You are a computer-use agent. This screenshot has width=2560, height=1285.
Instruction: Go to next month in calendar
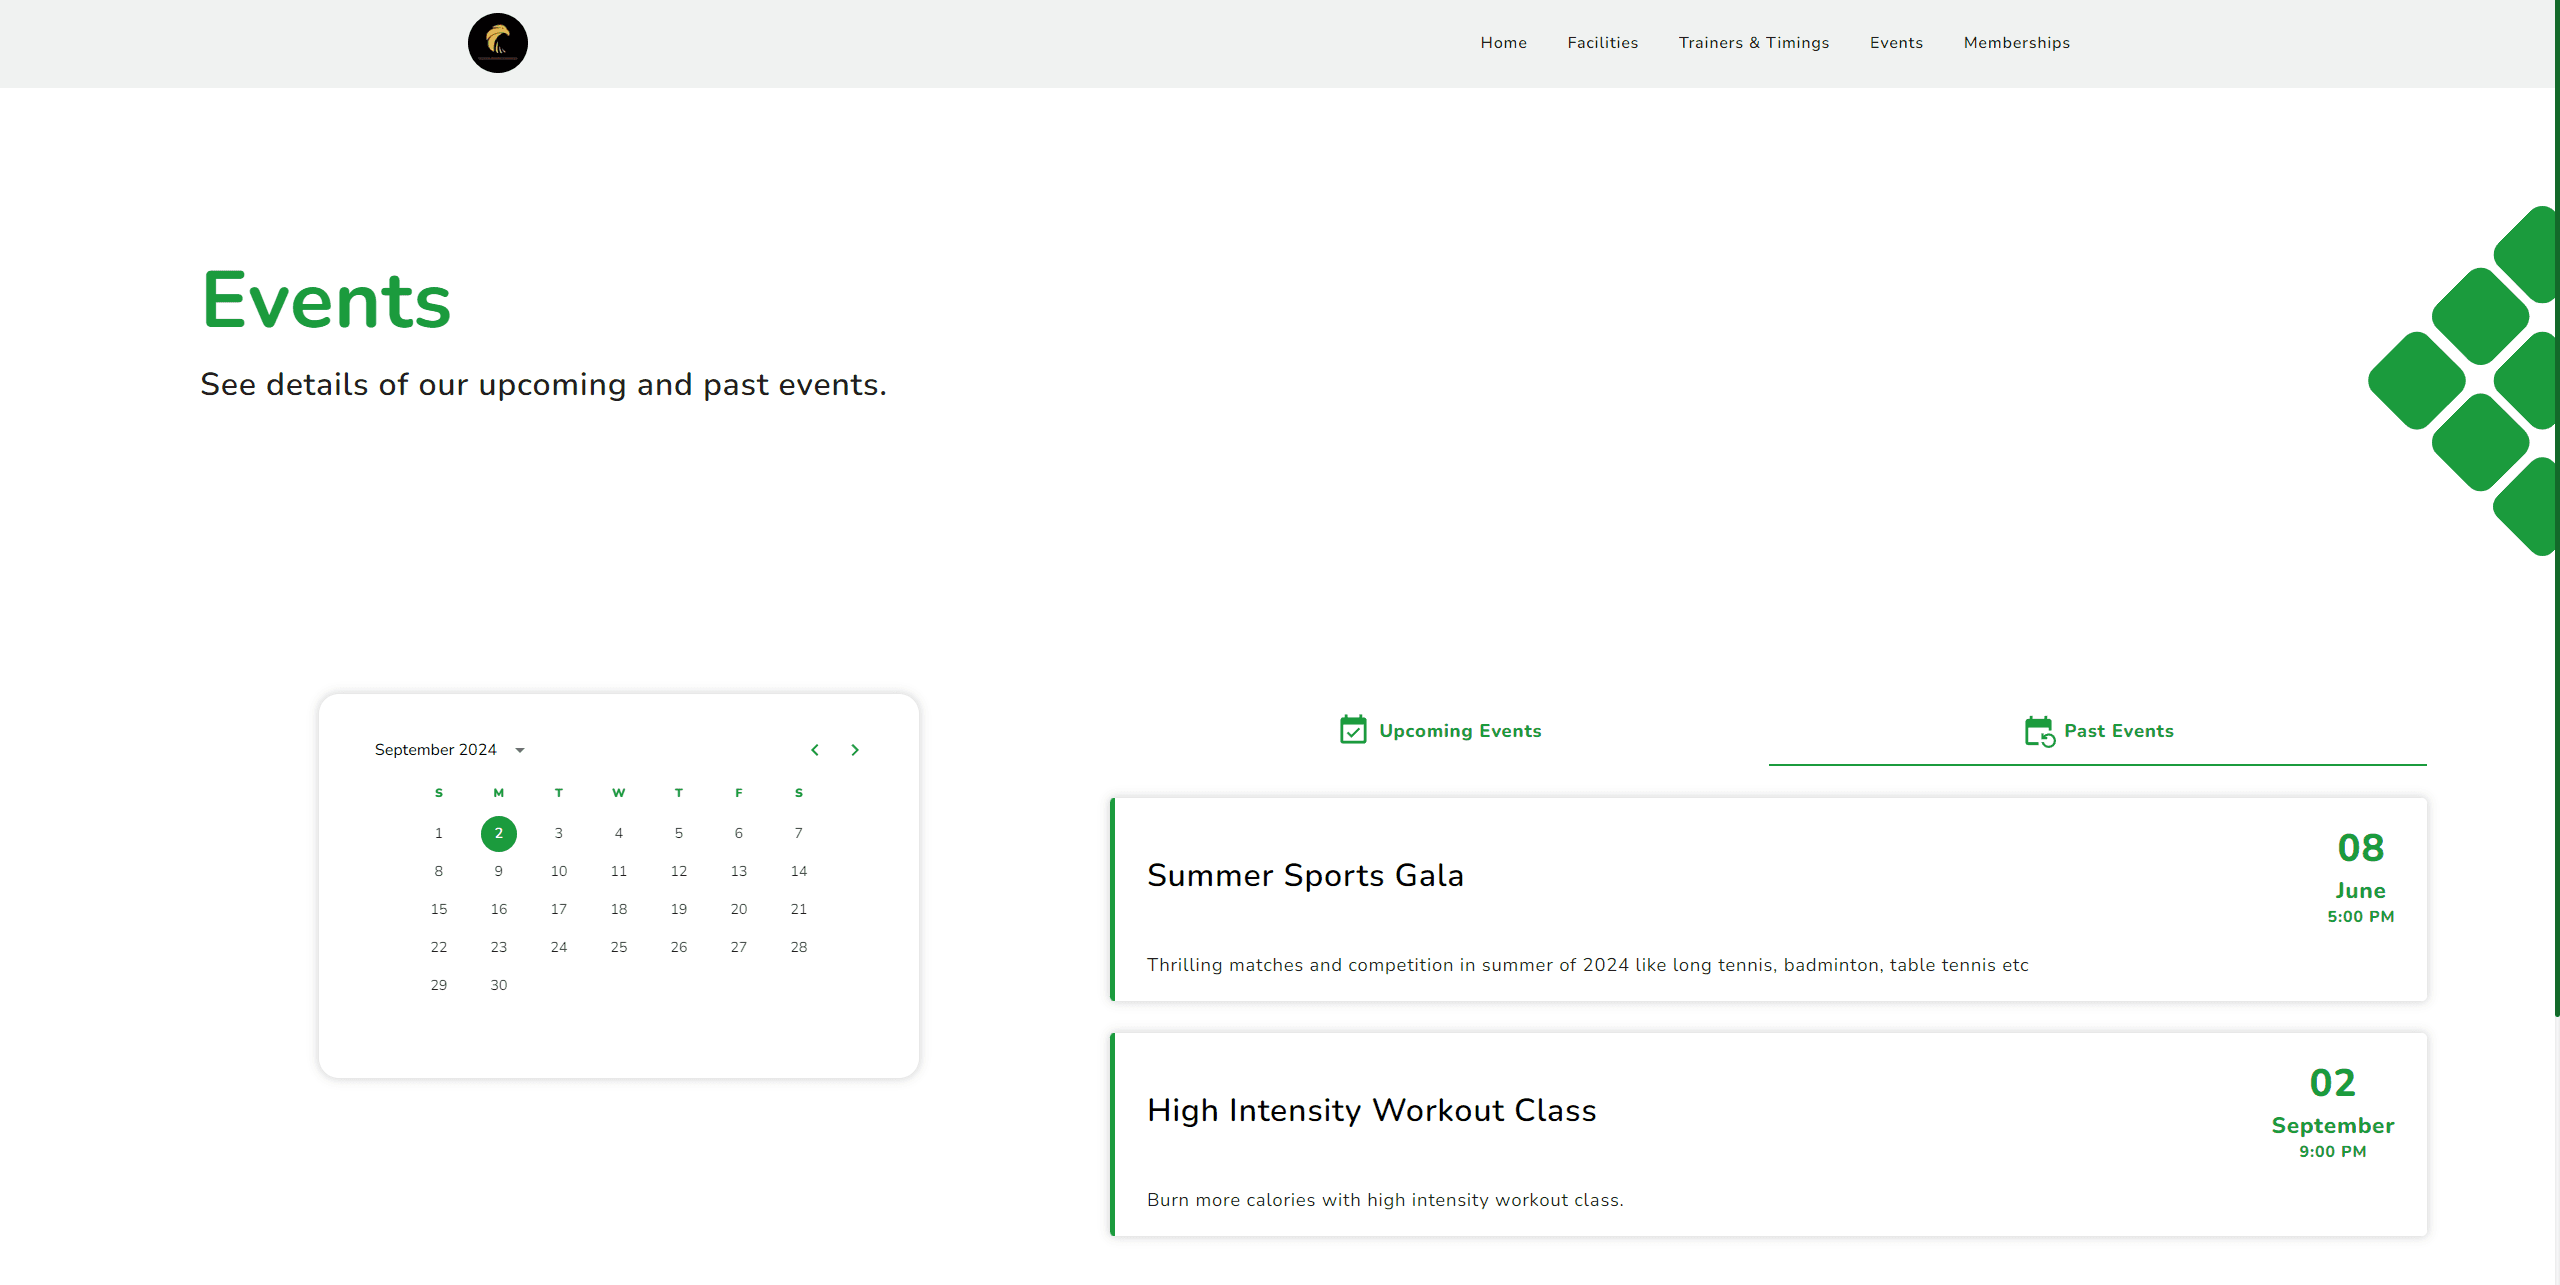855,750
